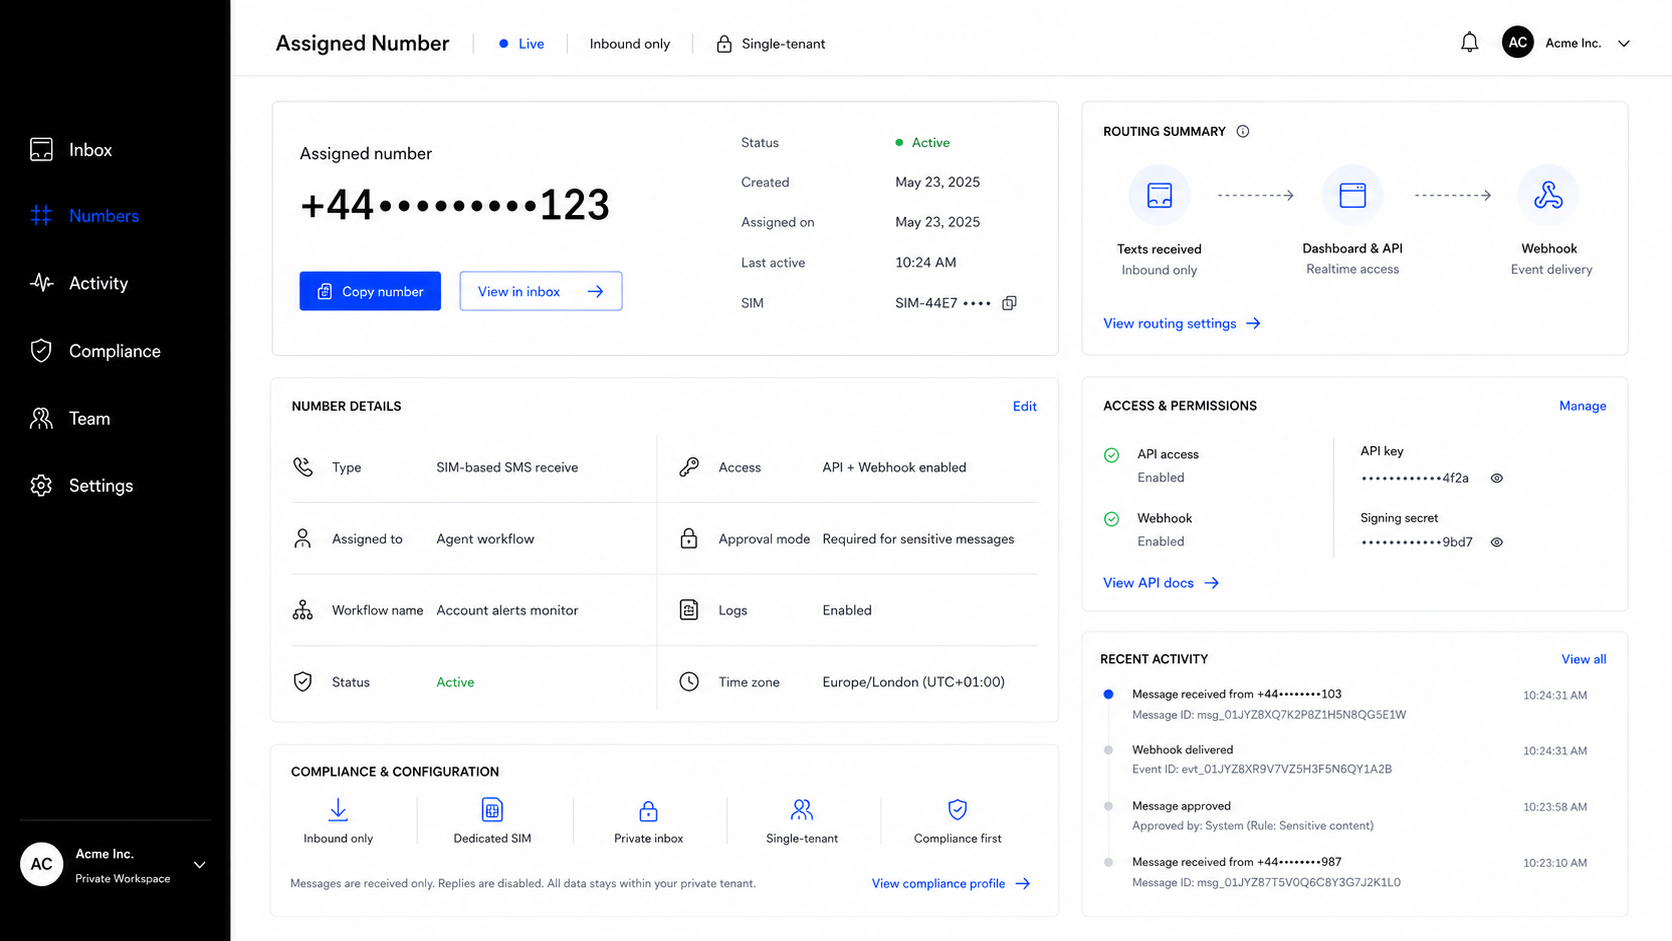The width and height of the screenshot is (1672, 941).
Task: Click the Texts received routing icon
Action: pyautogui.click(x=1159, y=195)
